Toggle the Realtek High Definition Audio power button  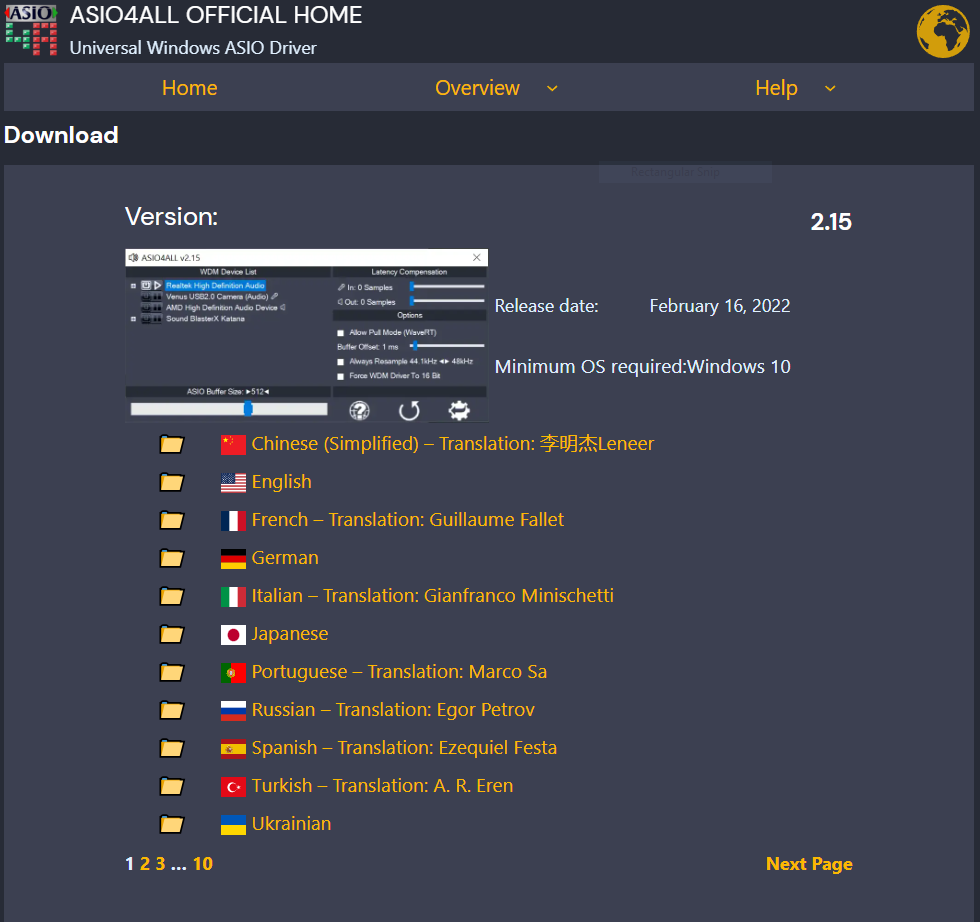pos(146,285)
